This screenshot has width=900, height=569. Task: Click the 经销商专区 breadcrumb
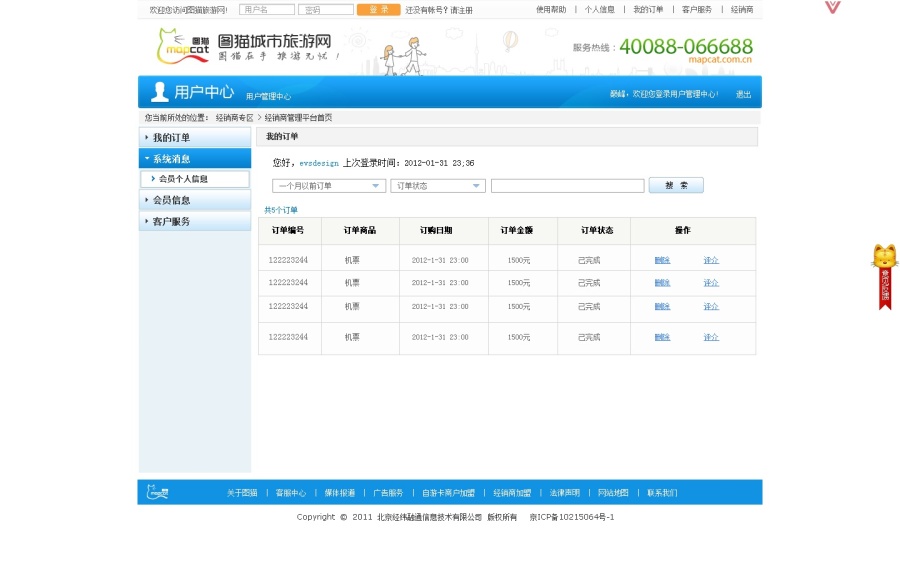tap(234, 118)
